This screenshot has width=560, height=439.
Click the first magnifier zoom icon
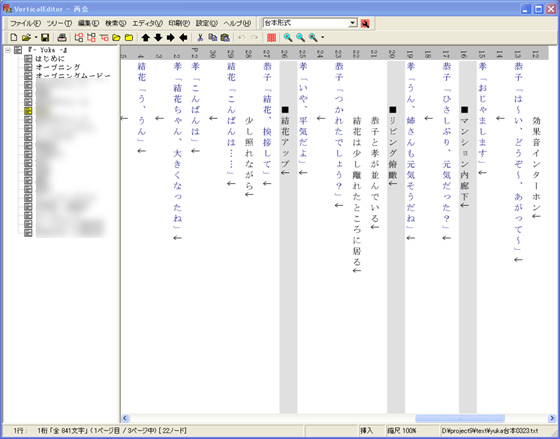288,37
